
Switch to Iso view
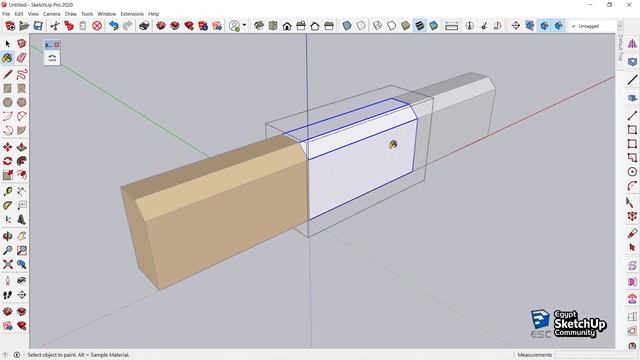click(259, 26)
